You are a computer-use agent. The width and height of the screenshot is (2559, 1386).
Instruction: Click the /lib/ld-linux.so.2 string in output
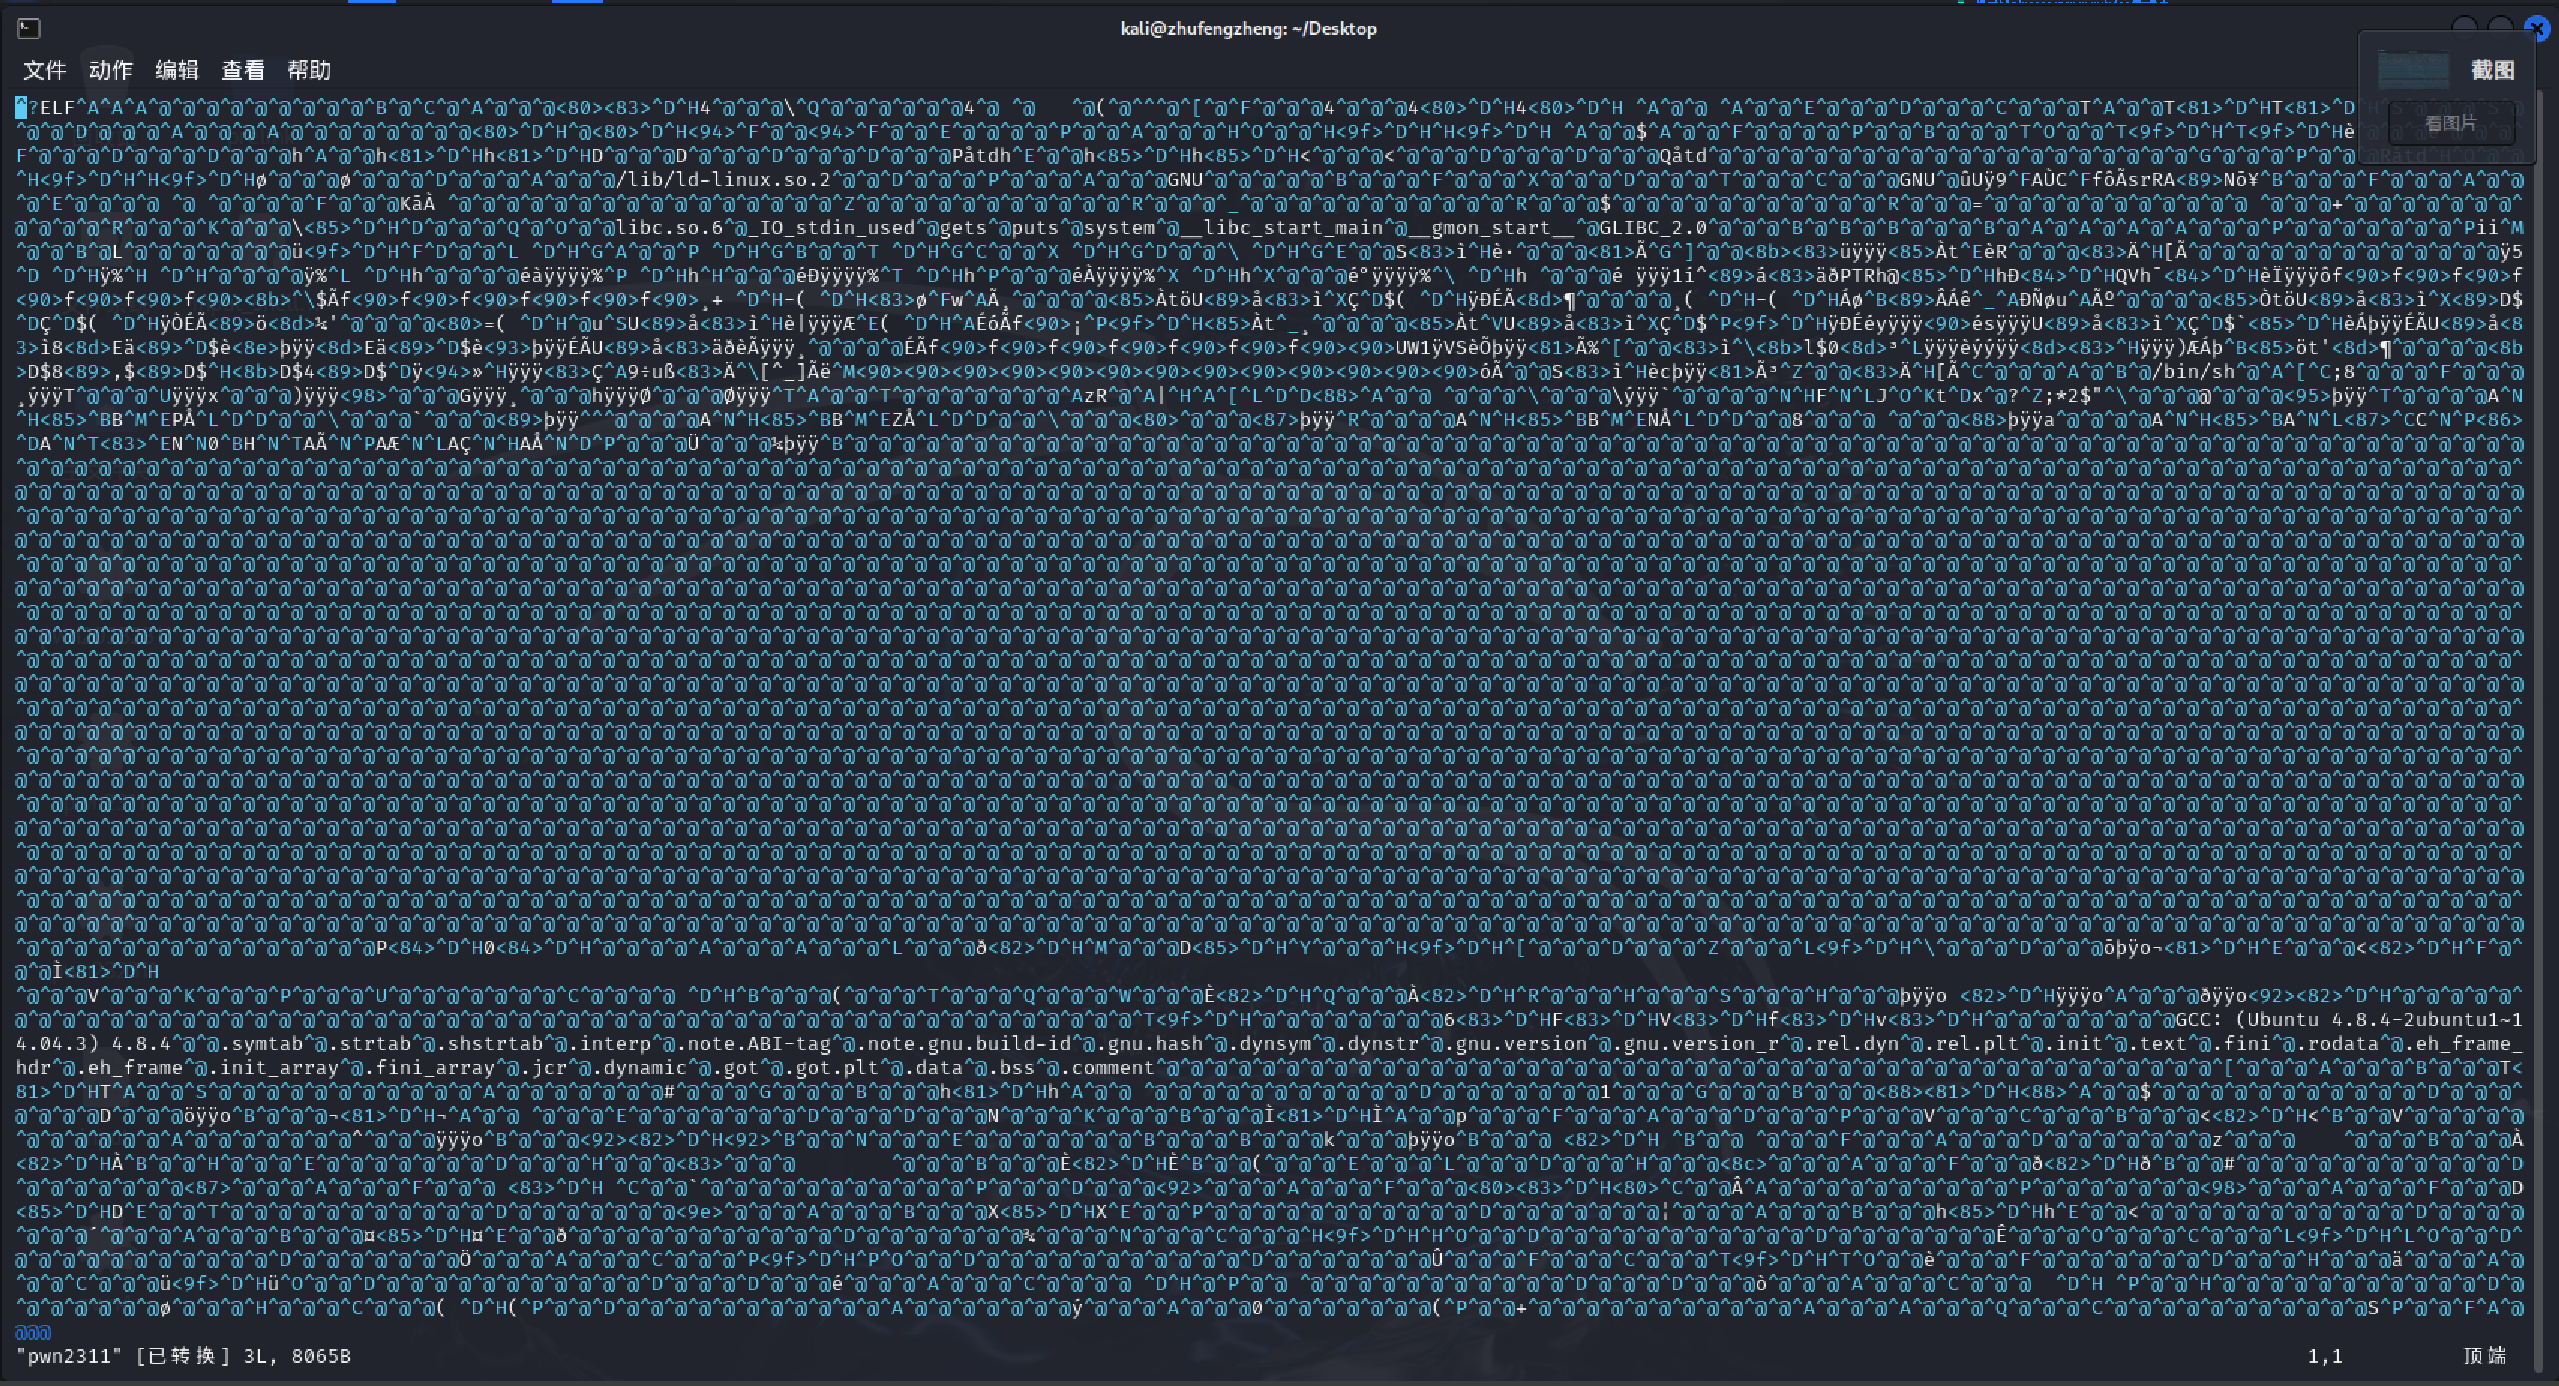click(723, 180)
